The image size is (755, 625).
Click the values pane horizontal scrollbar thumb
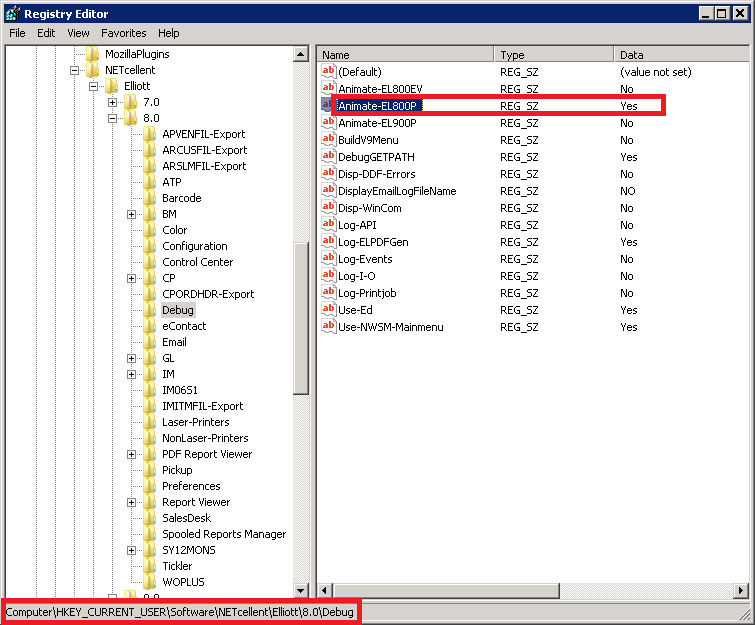pos(446,590)
